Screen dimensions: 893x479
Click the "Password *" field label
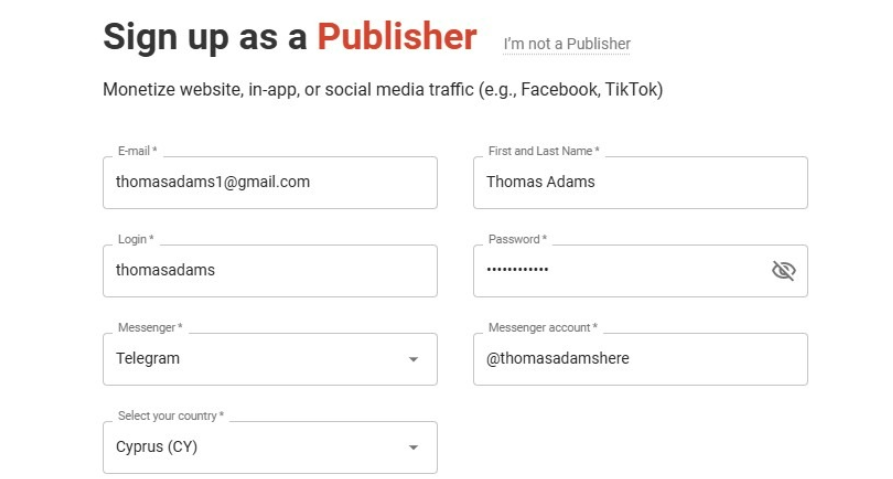point(517,239)
